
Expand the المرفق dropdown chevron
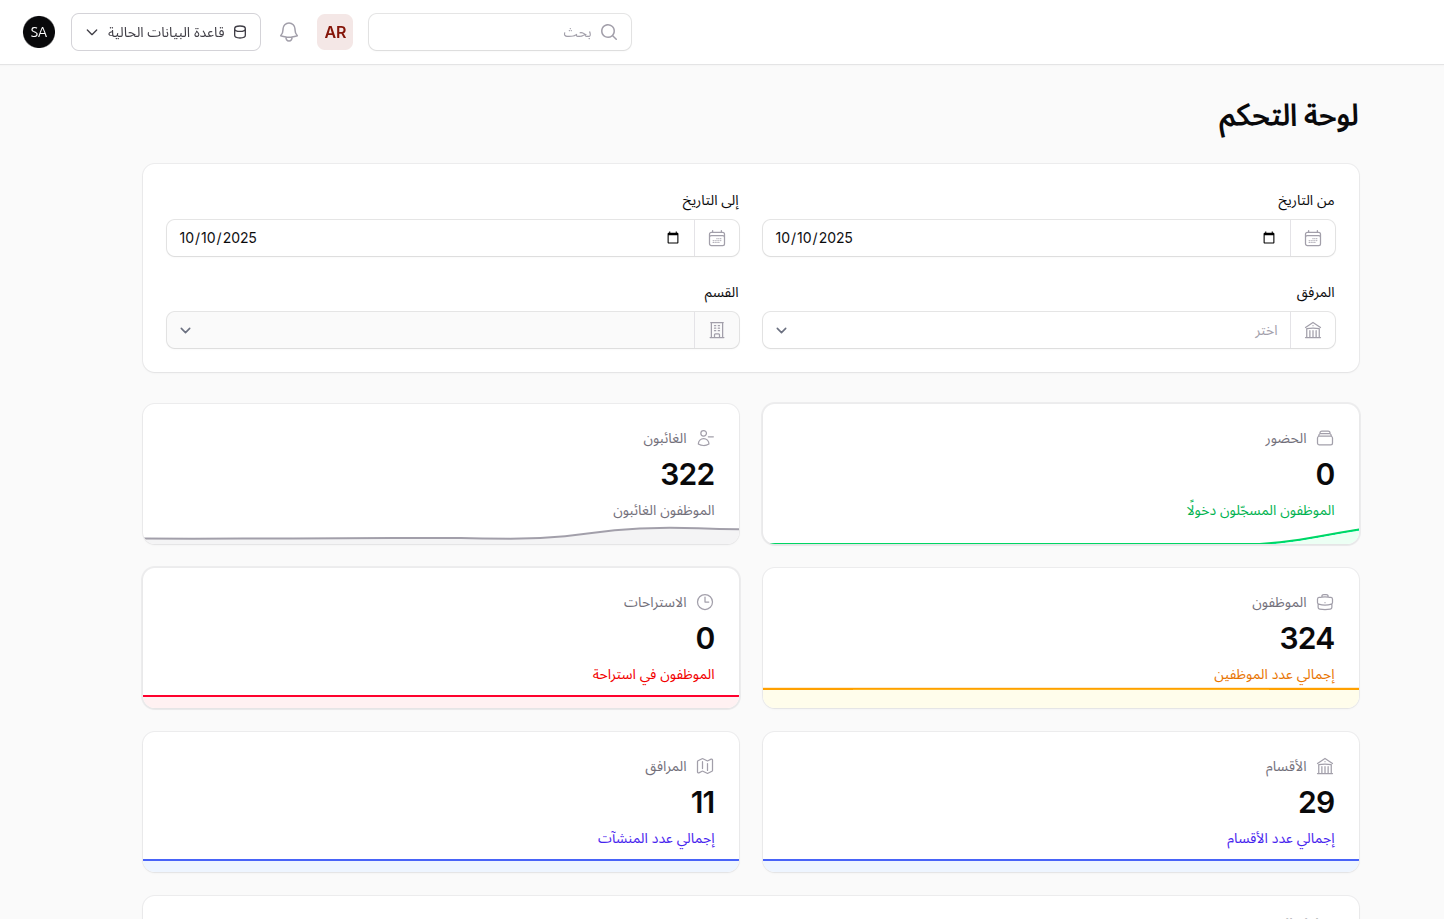tap(782, 330)
